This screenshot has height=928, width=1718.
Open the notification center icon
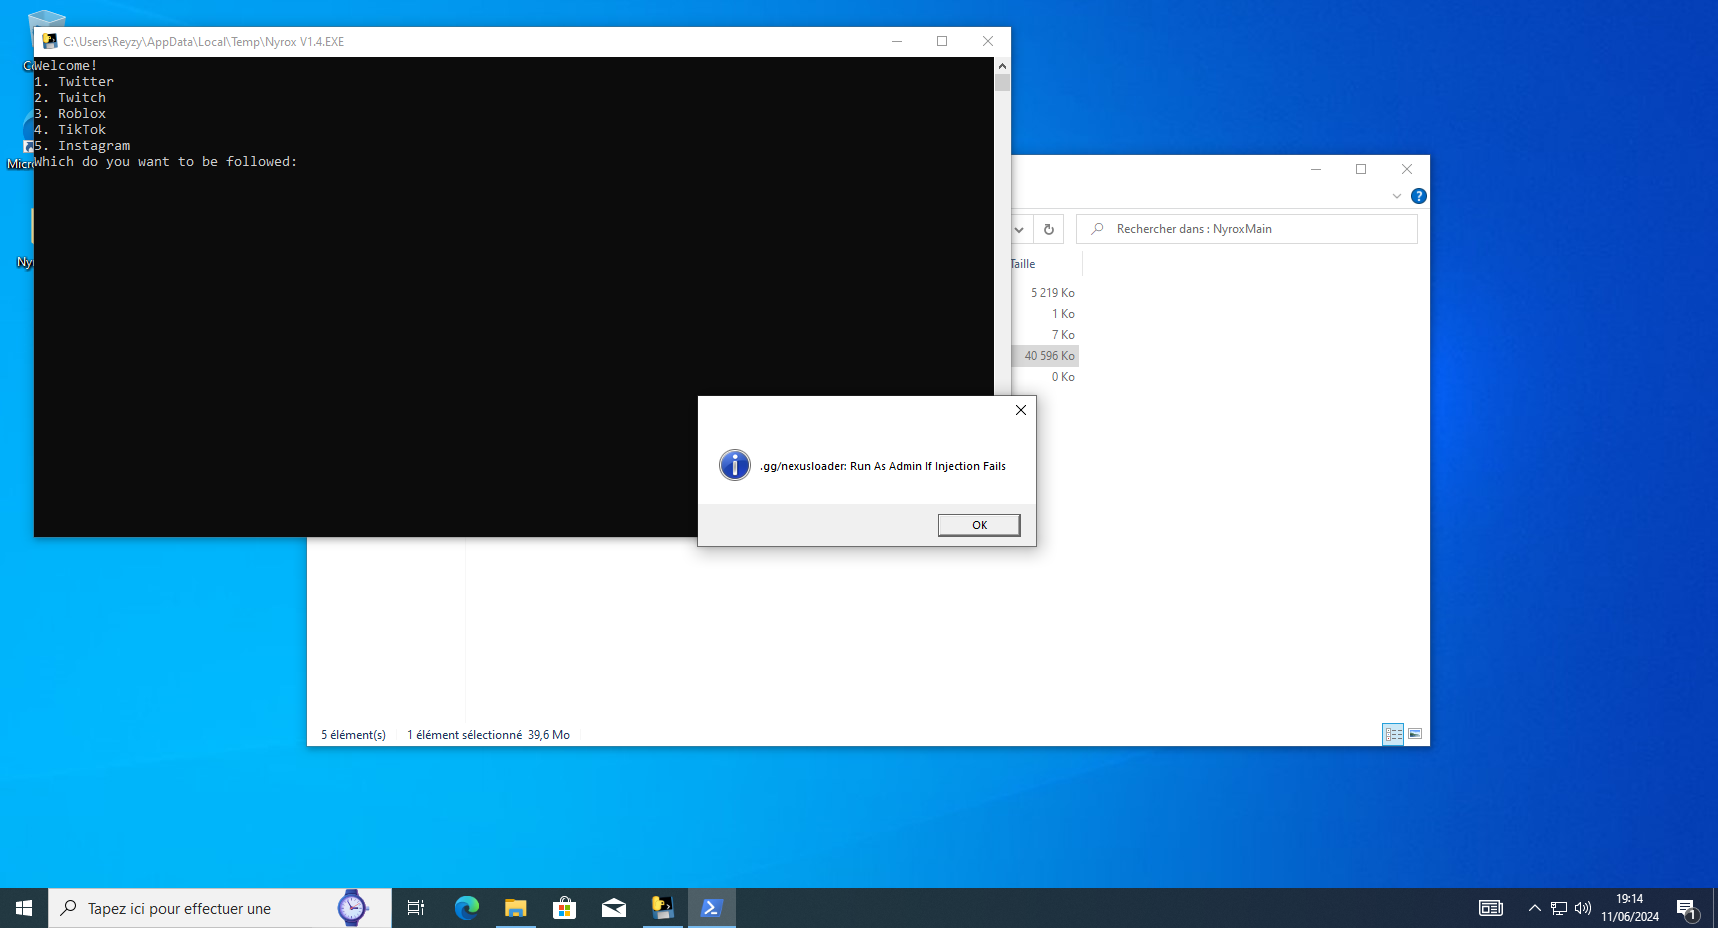1688,909
